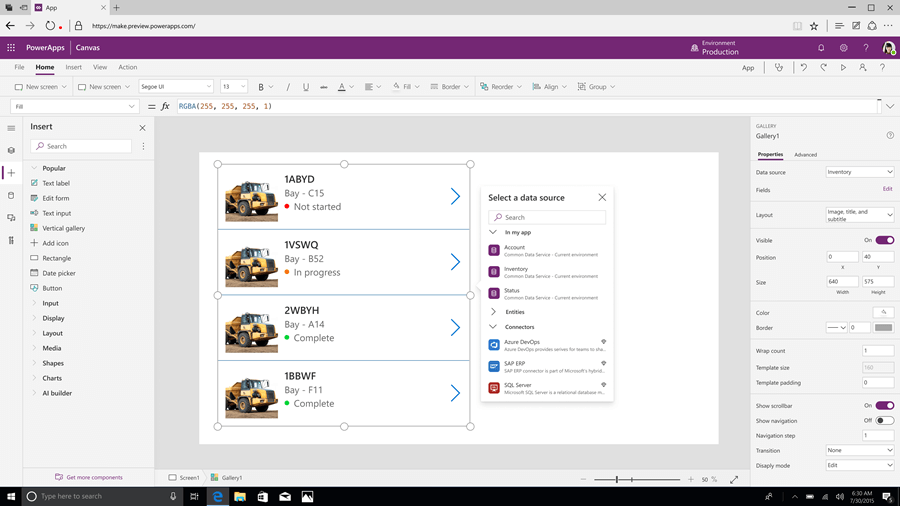This screenshot has width=900, height=506.
Task: Add the SQL Server connector
Action: [x=547, y=388]
